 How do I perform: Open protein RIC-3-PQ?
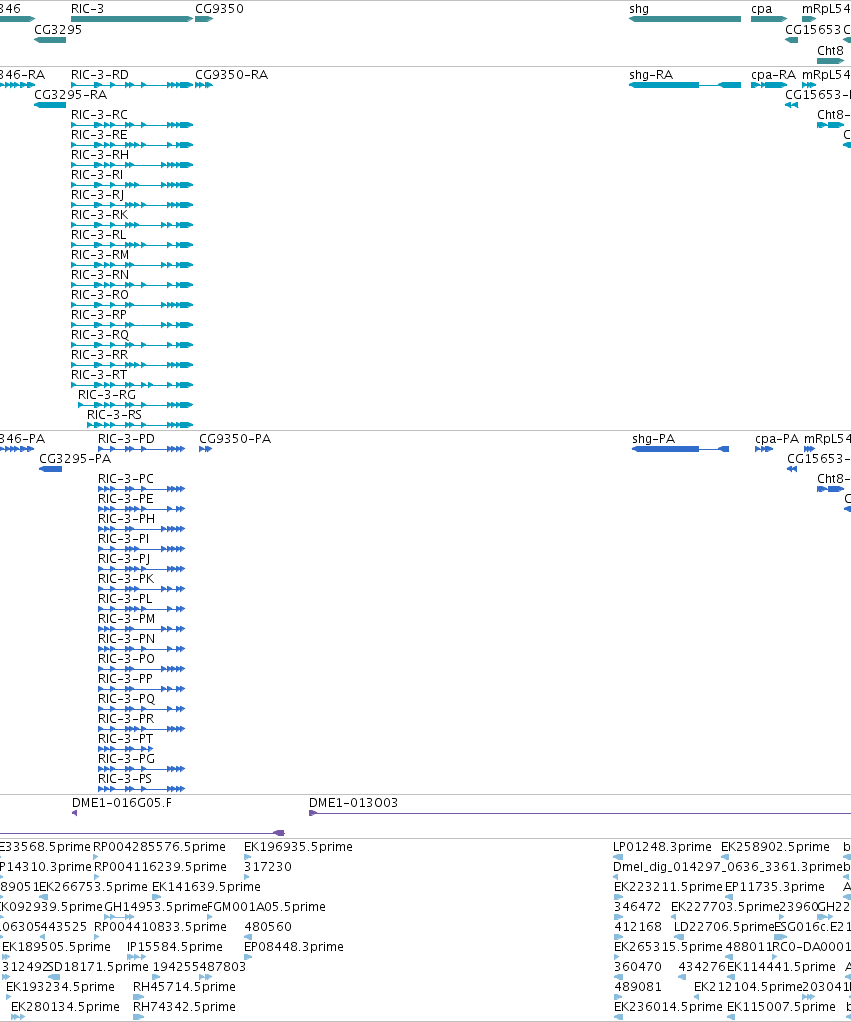tap(126, 698)
